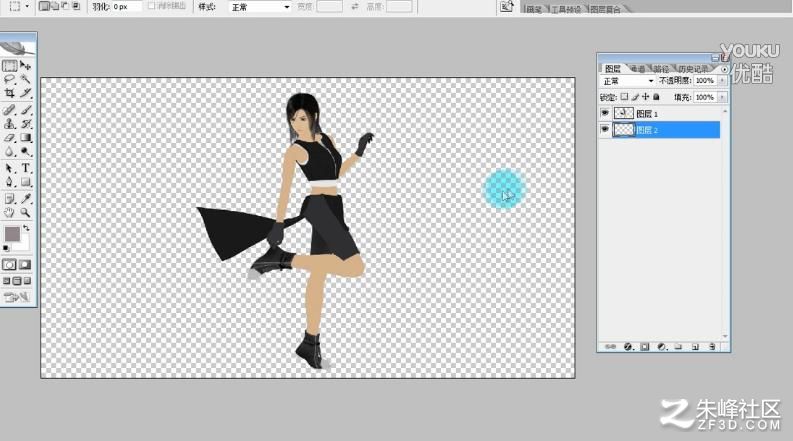
Task: Hide 图层 1 layer visibility eye
Action: click(x=604, y=113)
